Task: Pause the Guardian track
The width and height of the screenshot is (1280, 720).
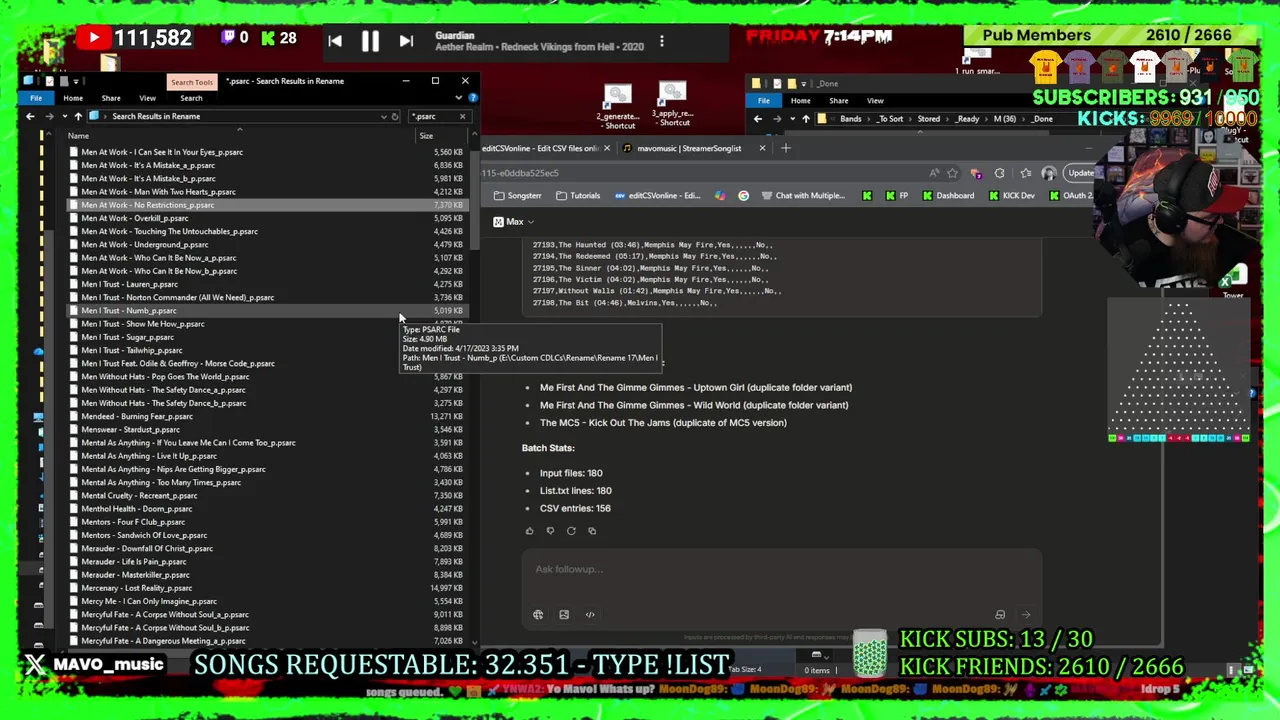Action: (x=370, y=41)
